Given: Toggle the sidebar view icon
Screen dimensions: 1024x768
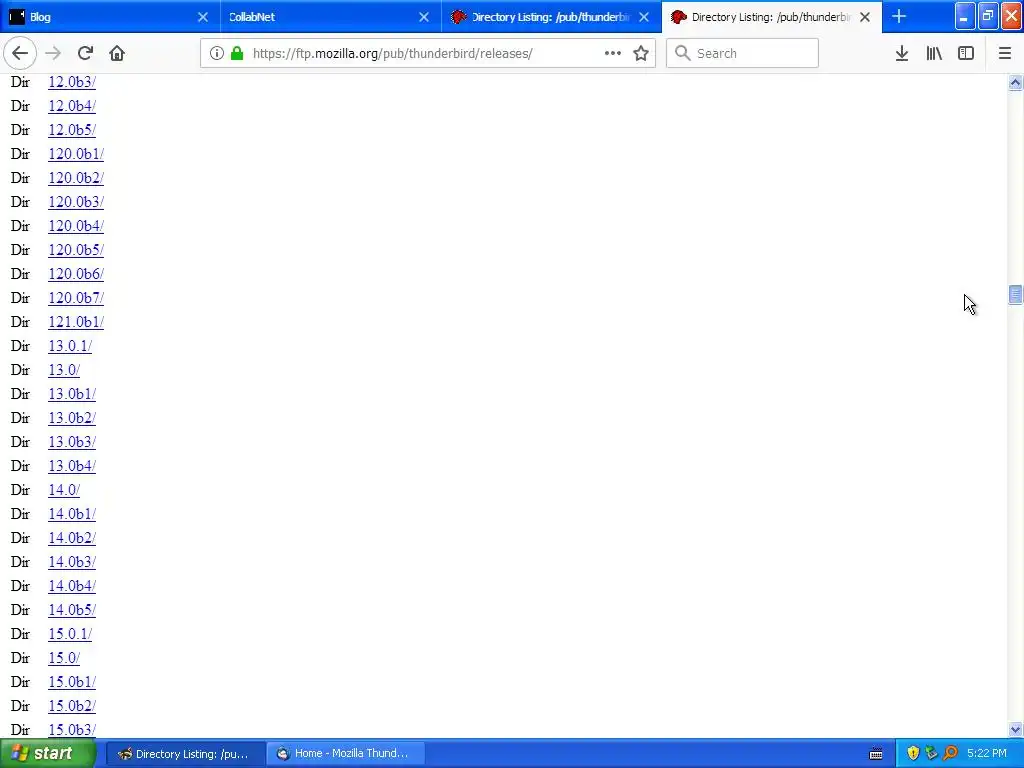Looking at the screenshot, I should [x=966, y=54].
